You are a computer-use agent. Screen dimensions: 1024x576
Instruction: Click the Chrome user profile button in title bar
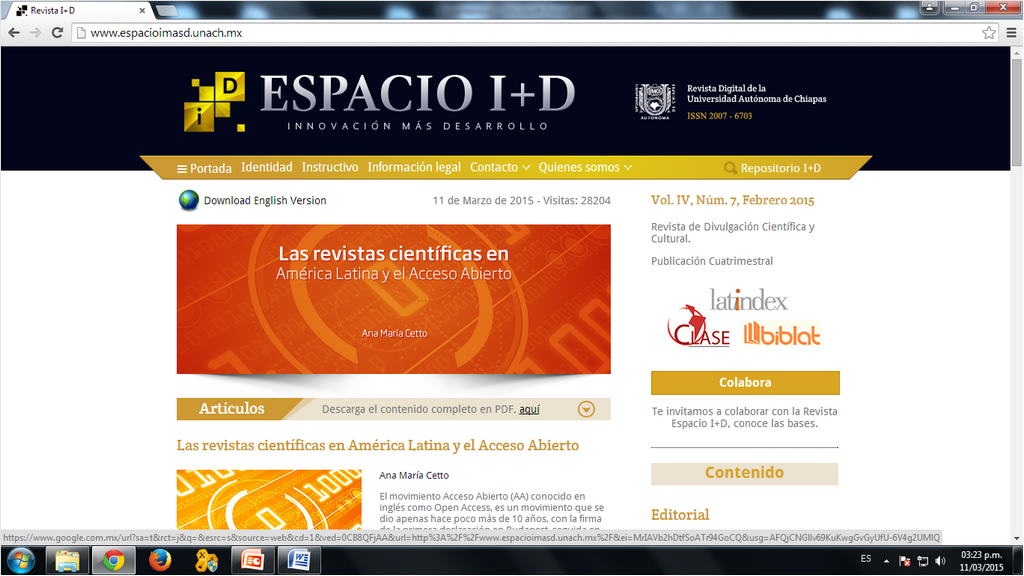[929, 7]
